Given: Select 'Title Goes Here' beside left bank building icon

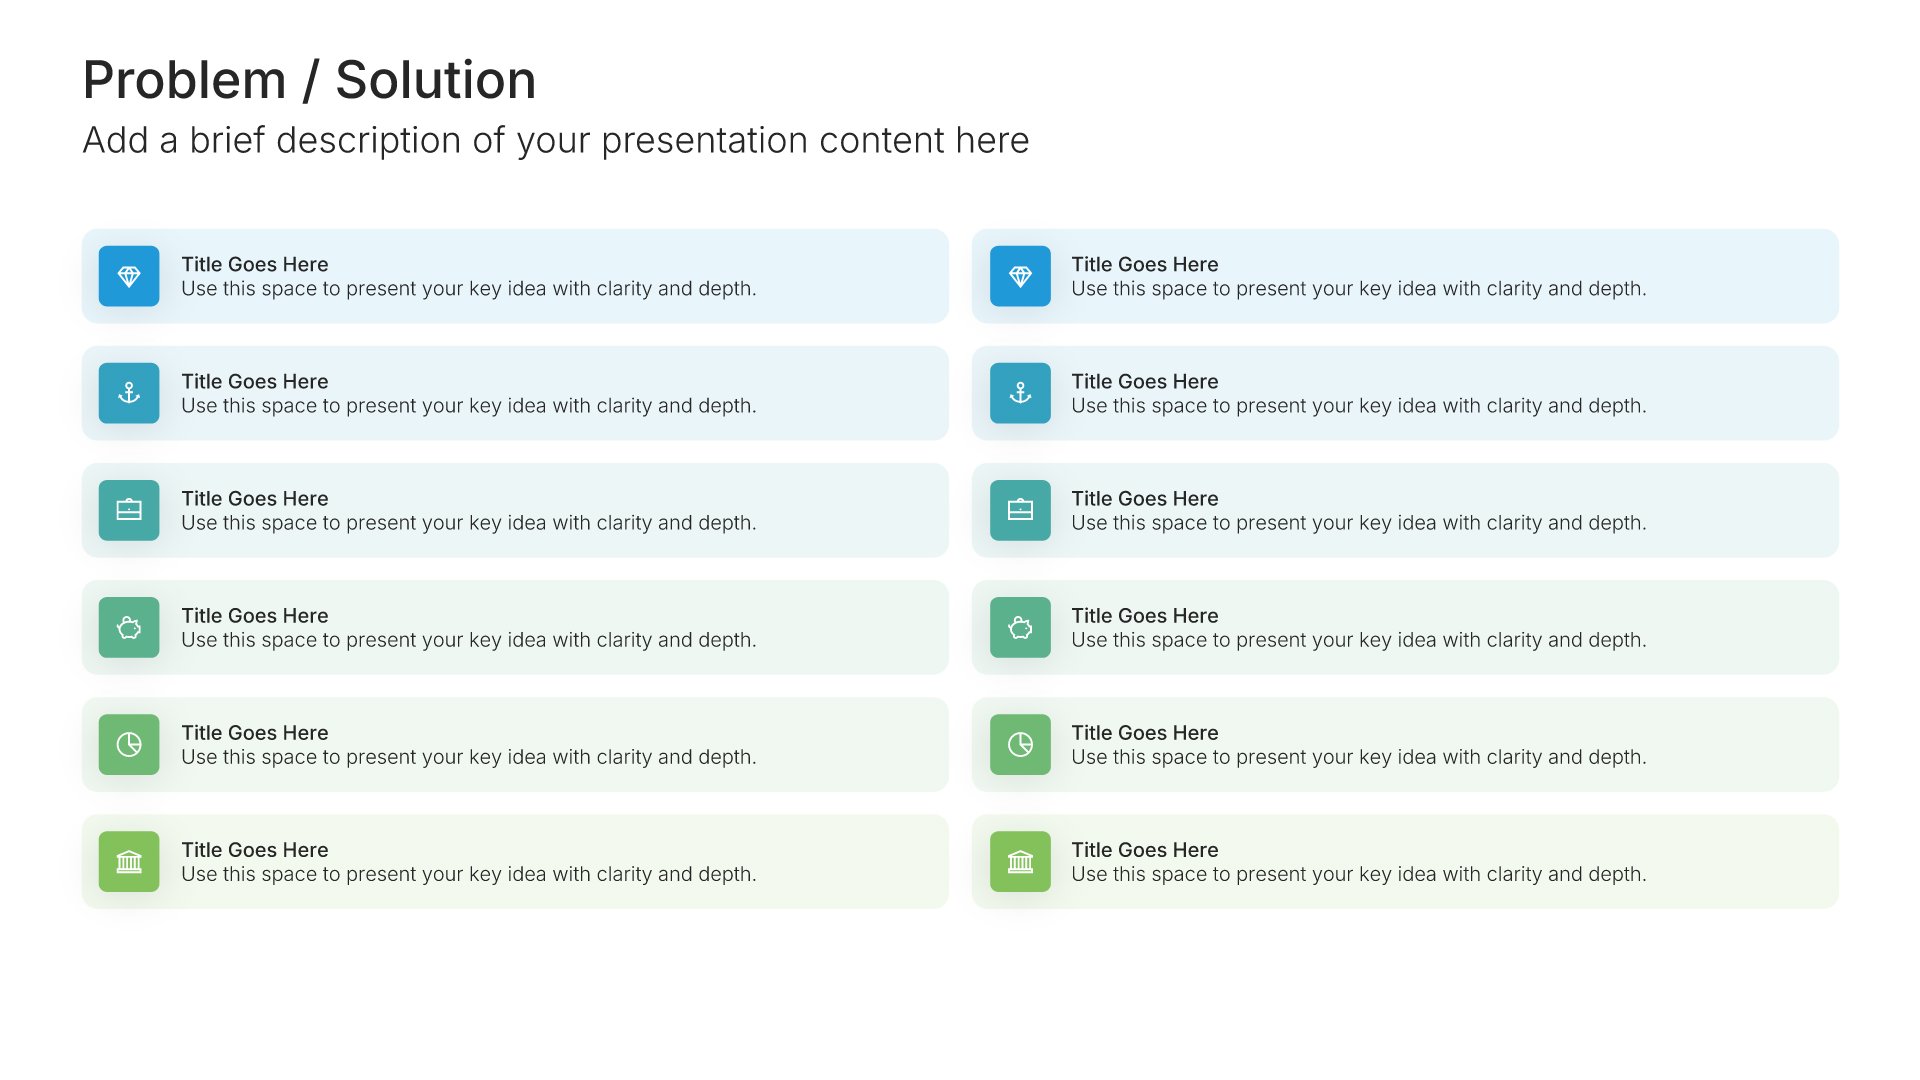Looking at the screenshot, I should [254, 849].
